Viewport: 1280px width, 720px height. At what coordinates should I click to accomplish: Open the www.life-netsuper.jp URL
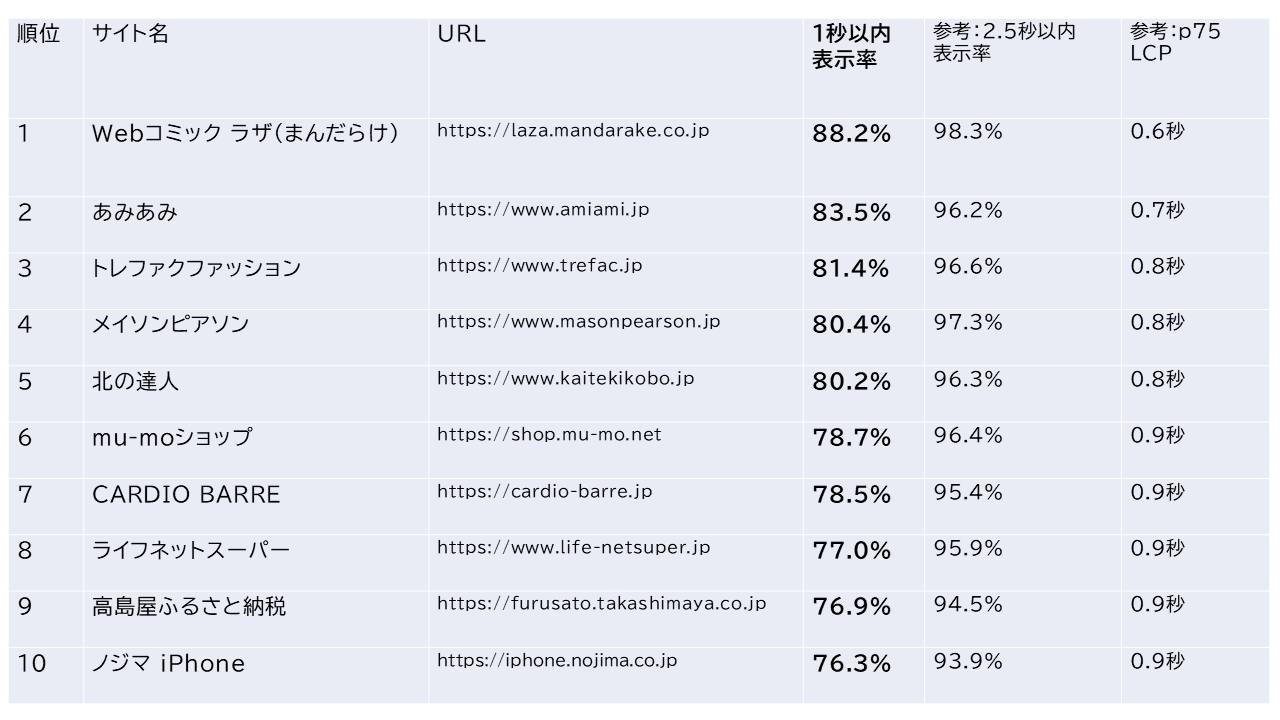[x=574, y=548]
